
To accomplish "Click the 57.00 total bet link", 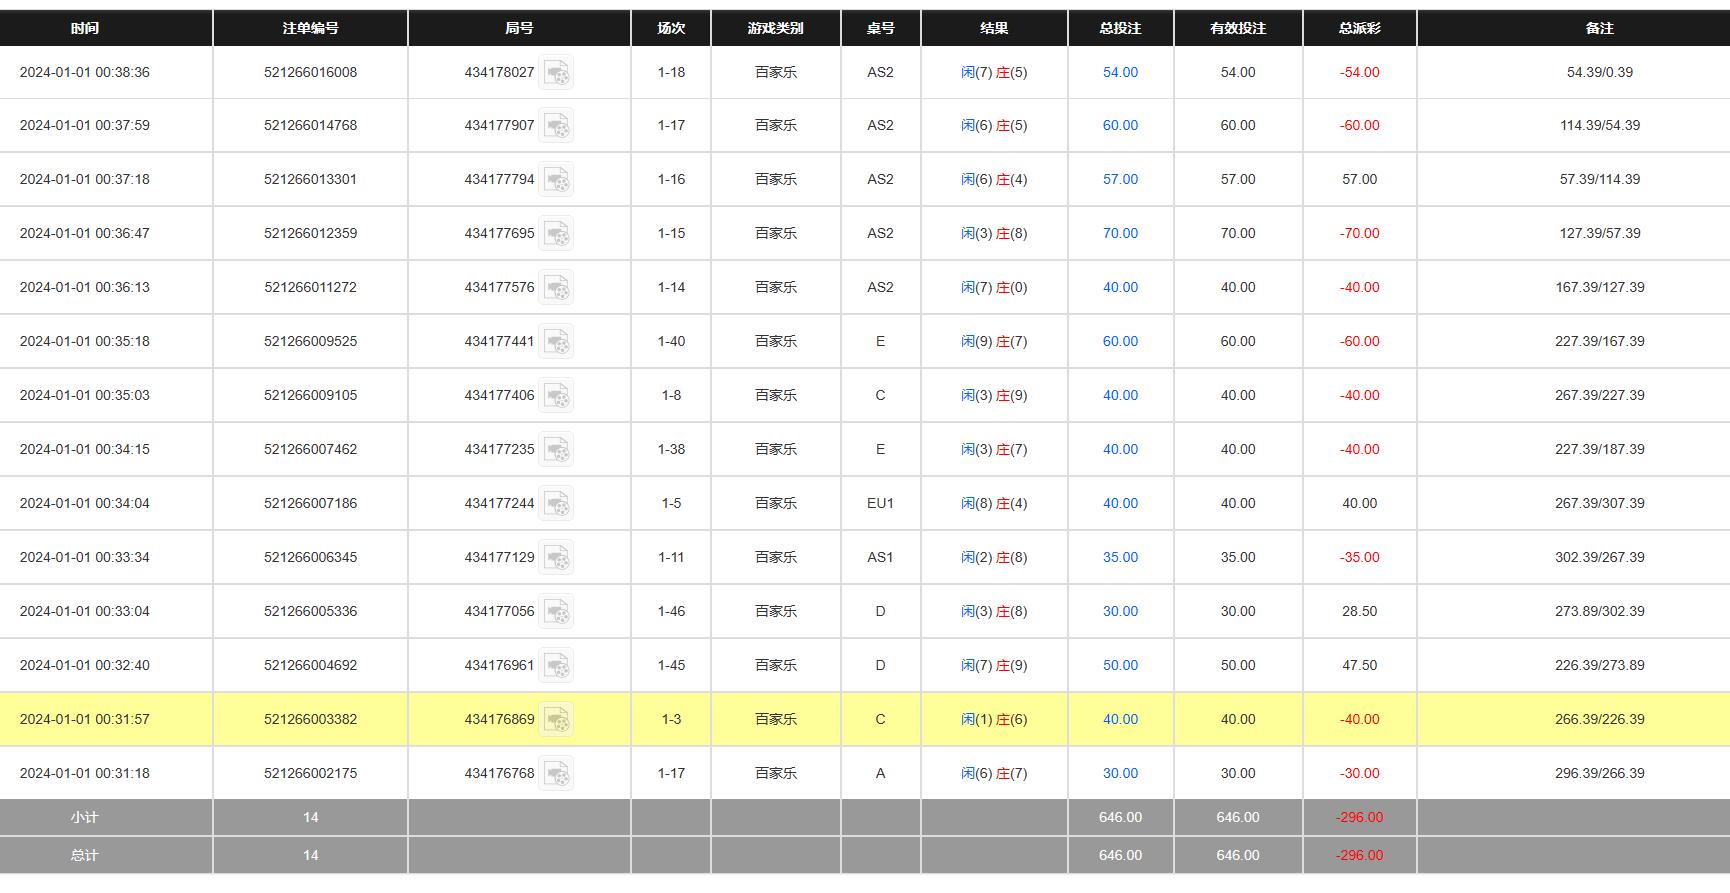I will click(x=1120, y=179).
